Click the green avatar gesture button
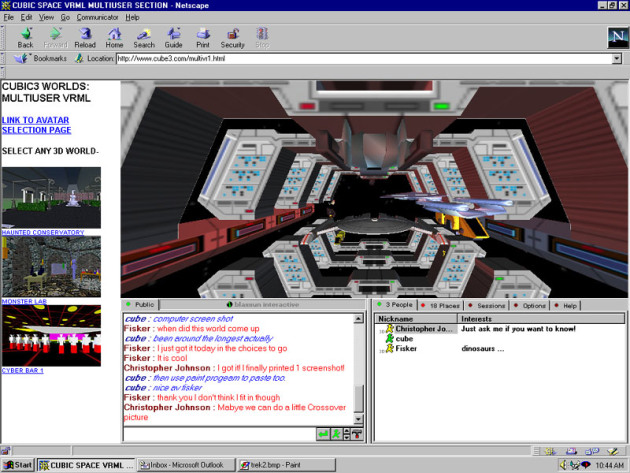The width and height of the screenshot is (630, 473). pos(336,434)
